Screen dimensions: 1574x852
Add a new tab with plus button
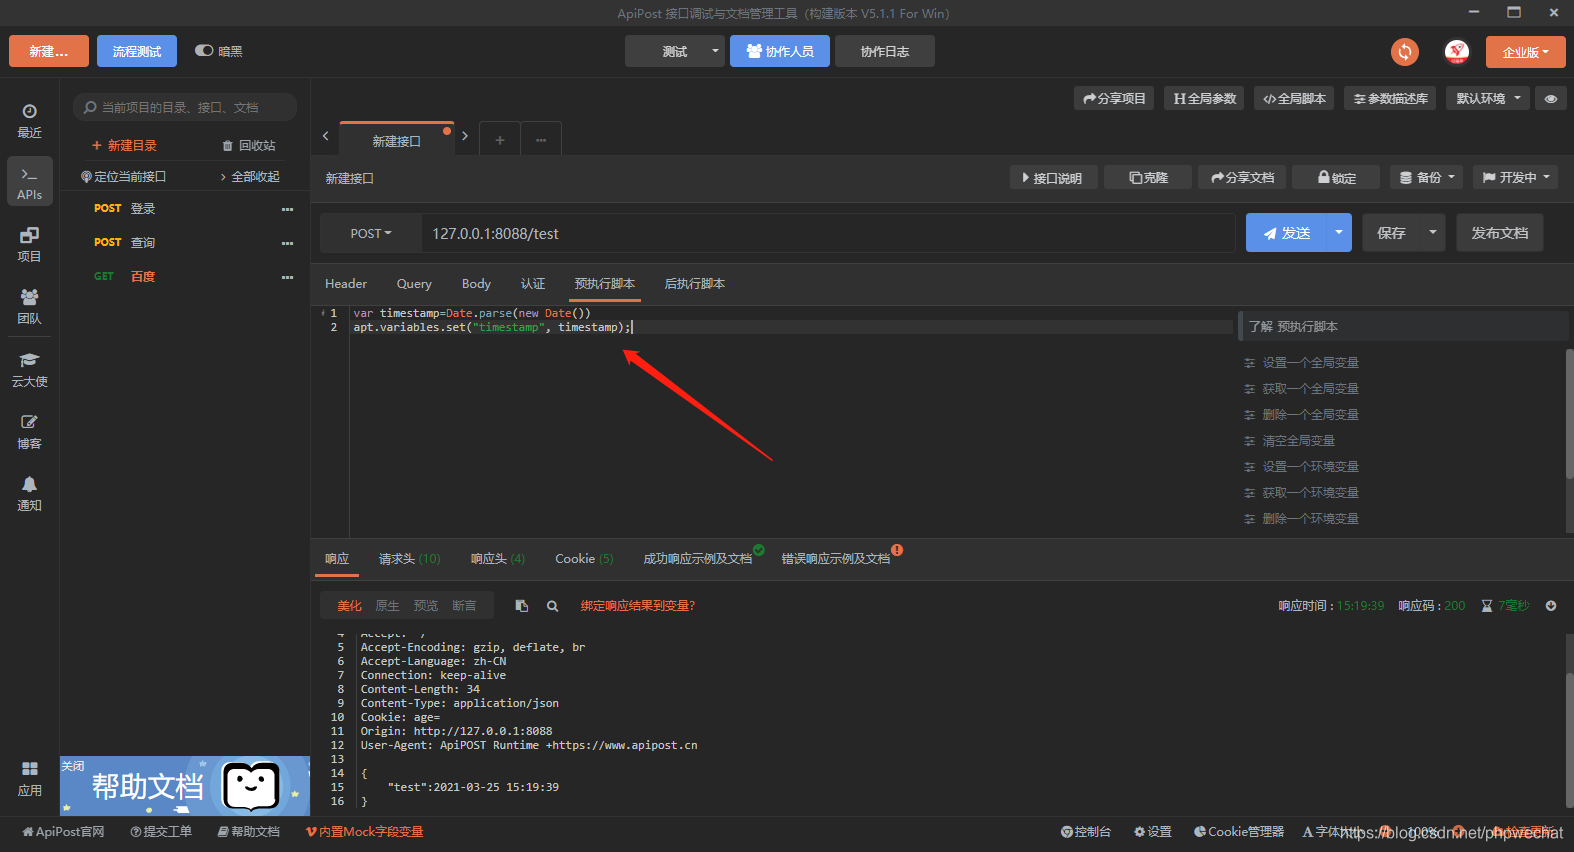pyautogui.click(x=500, y=140)
